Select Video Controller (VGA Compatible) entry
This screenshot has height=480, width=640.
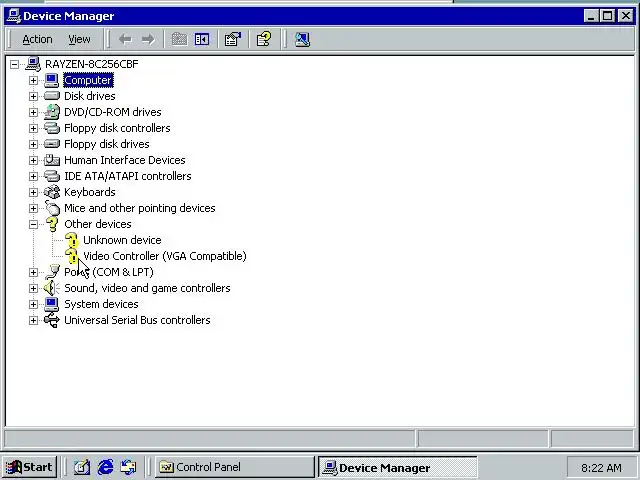[164, 256]
